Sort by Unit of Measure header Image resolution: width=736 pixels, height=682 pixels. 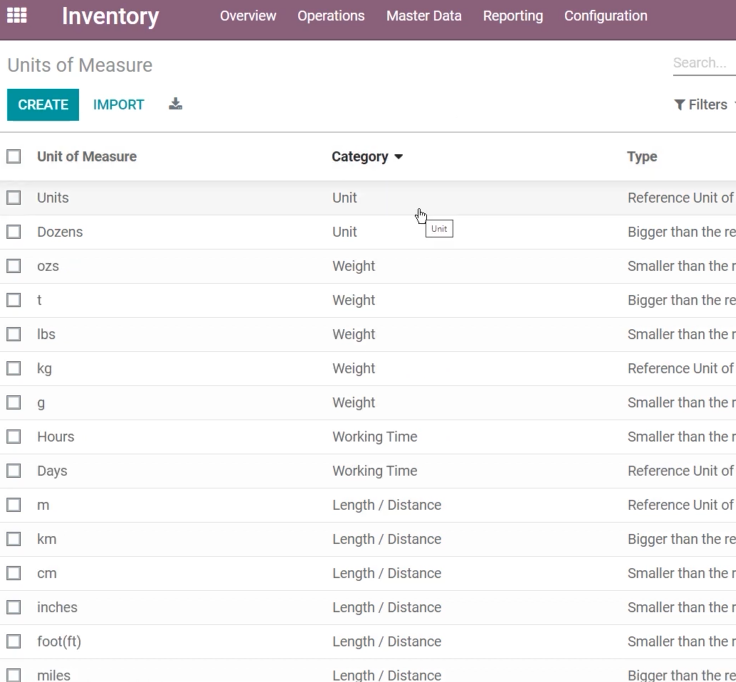coord(87,156)
